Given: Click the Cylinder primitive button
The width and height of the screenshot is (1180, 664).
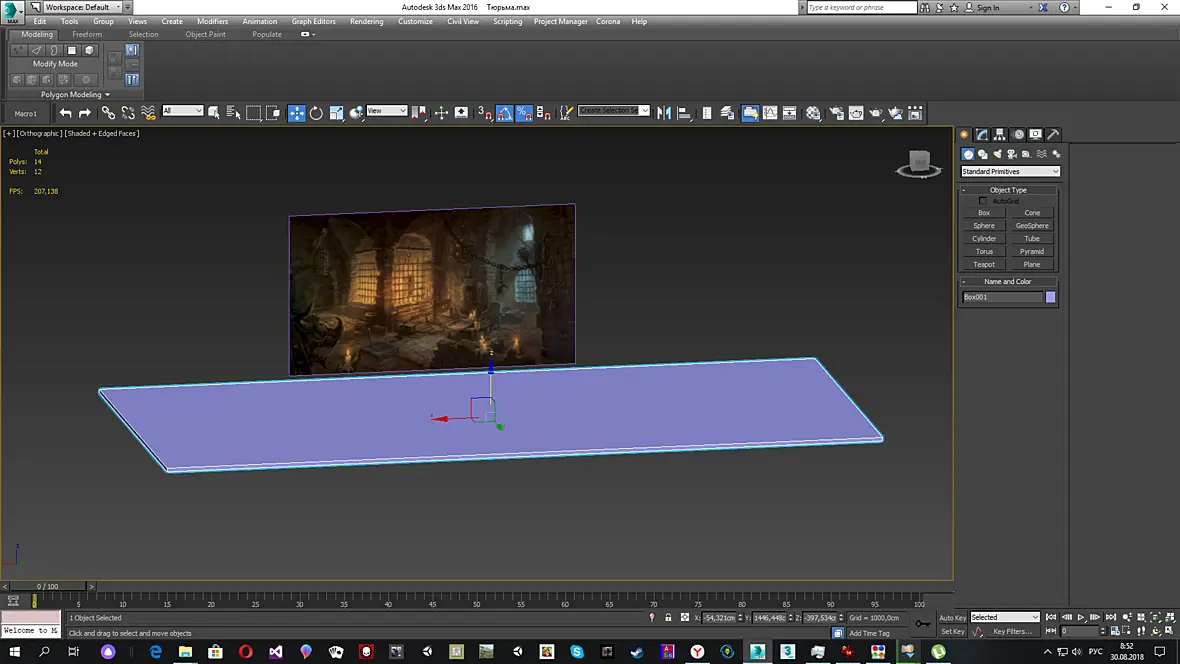Looking at the screenshot, I should 984,239.
